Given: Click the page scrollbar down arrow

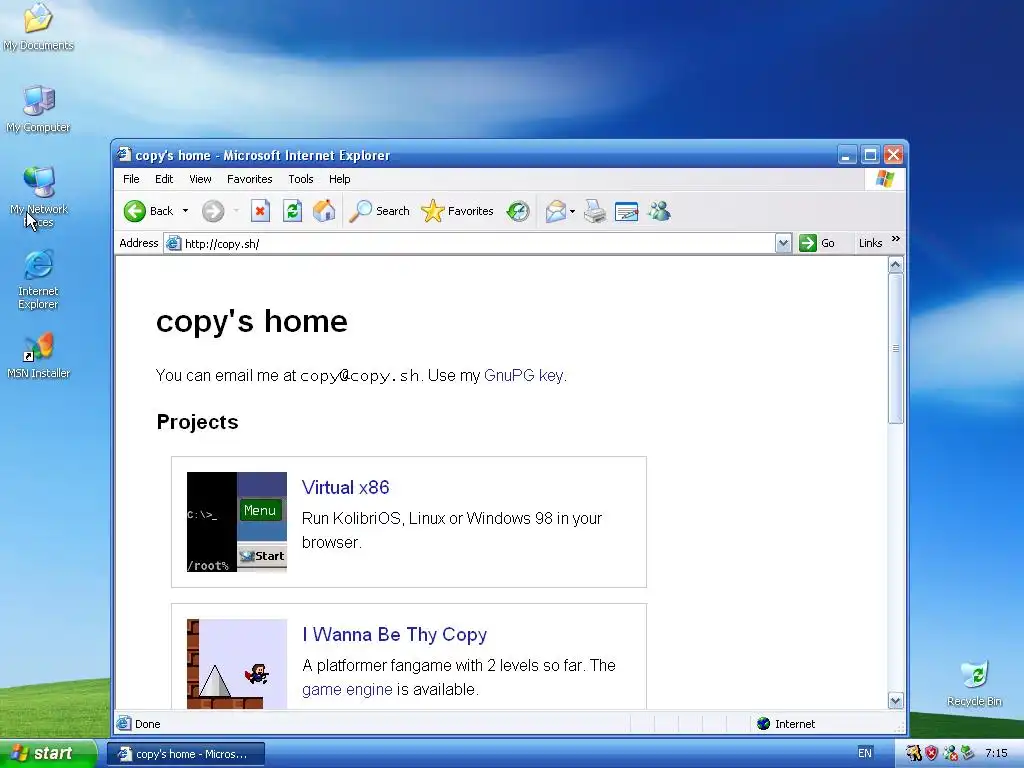Looking at the screenshot, I should [x=895, y=701].
